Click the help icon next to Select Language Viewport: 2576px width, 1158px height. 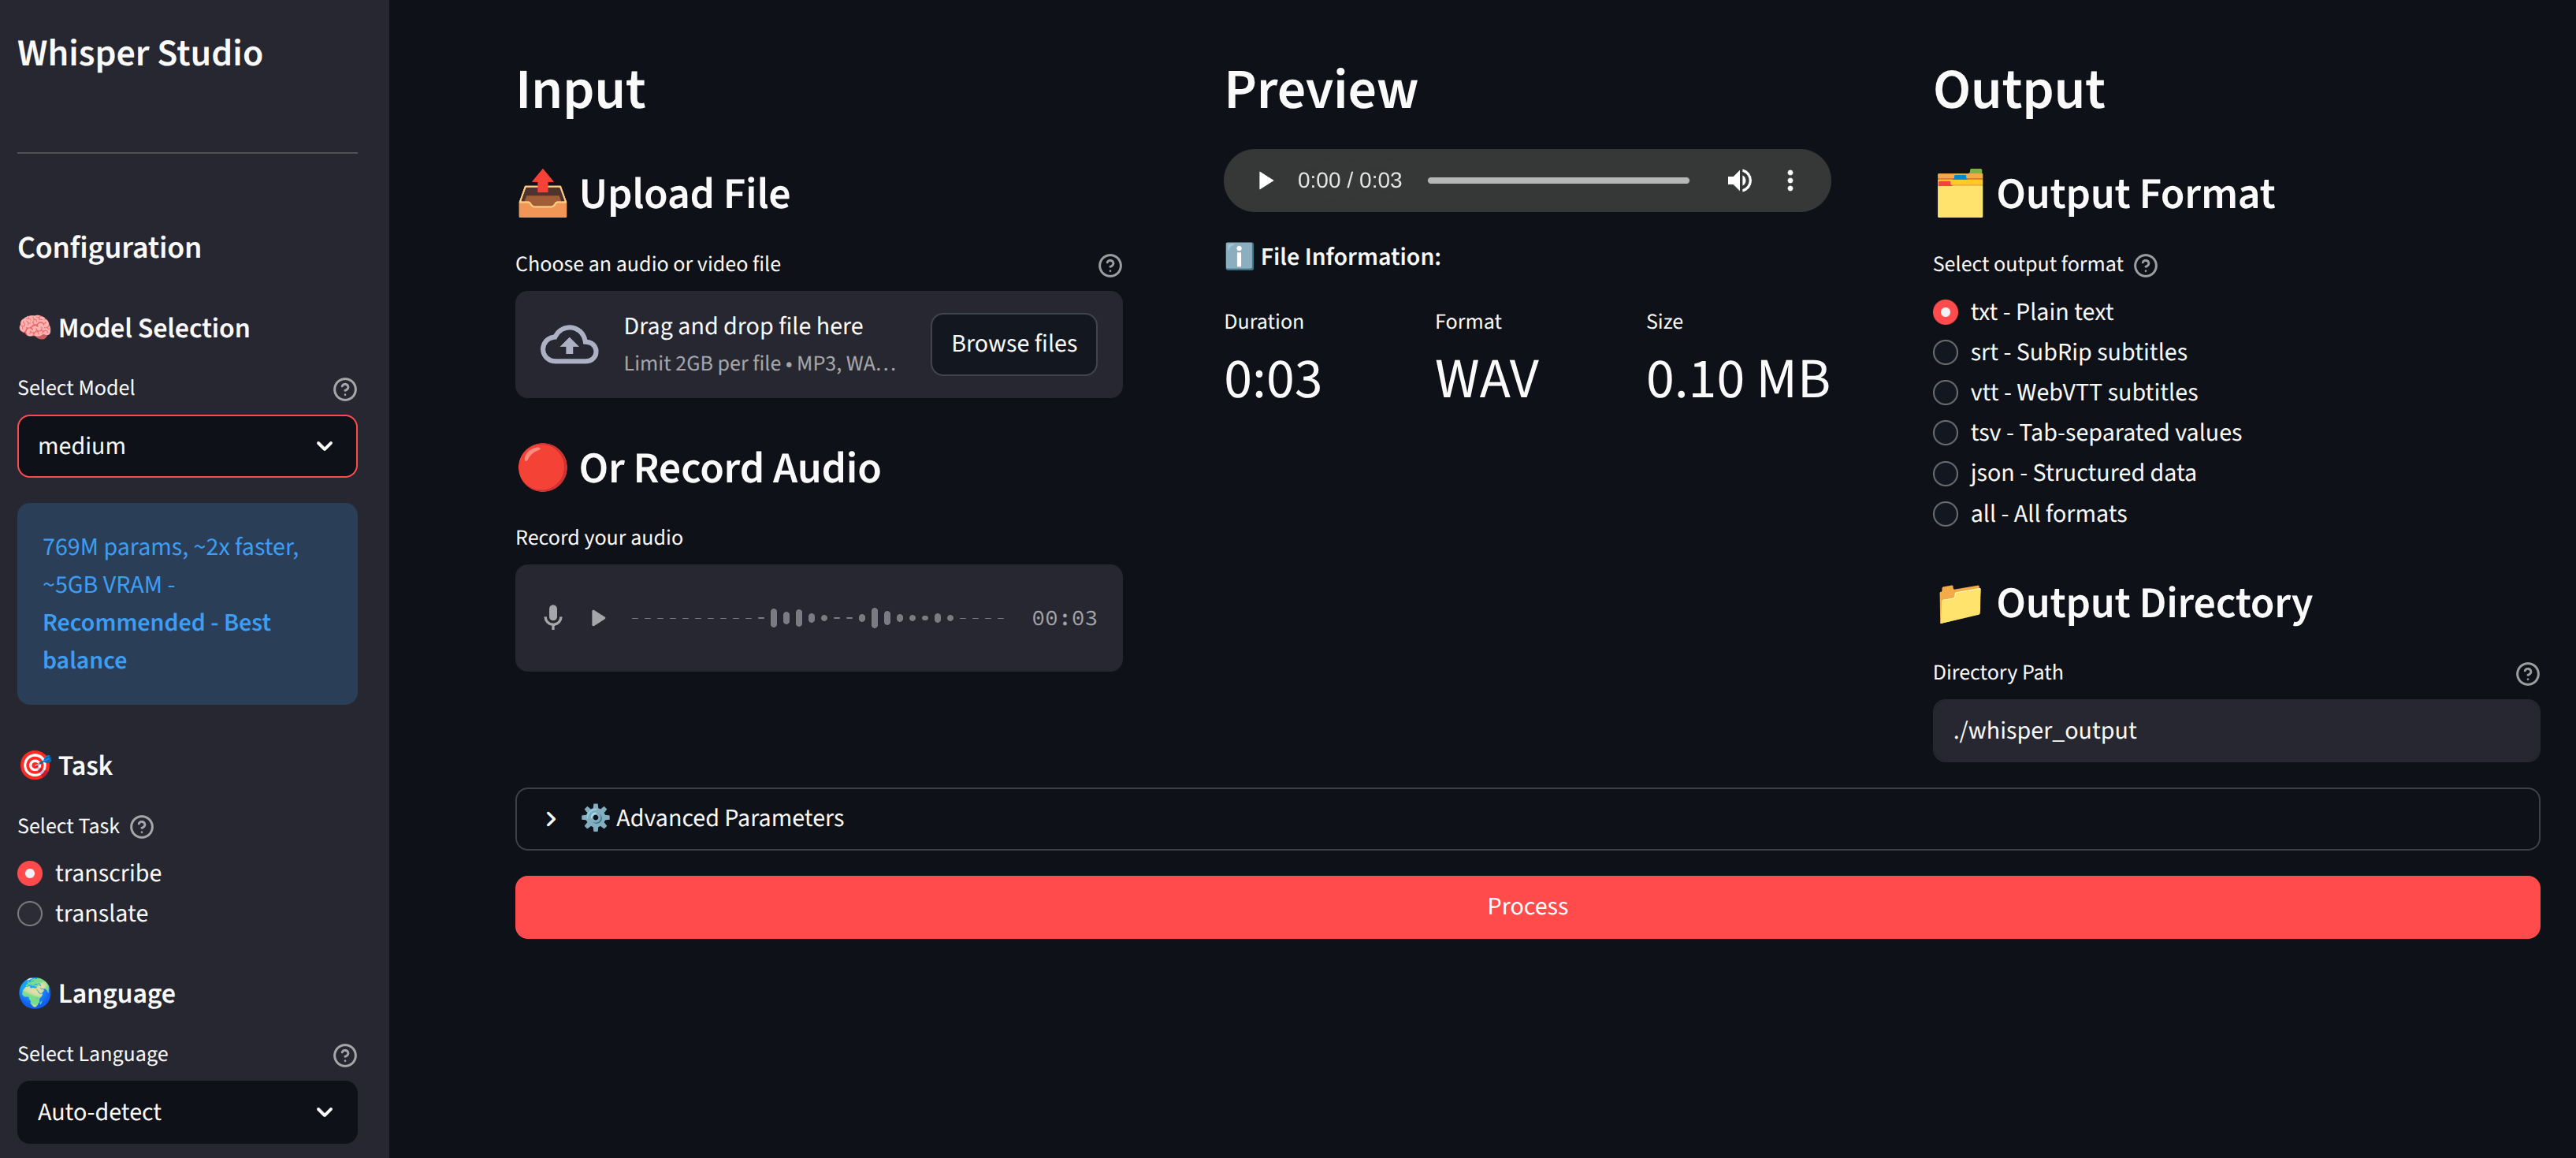(345, 1055)
